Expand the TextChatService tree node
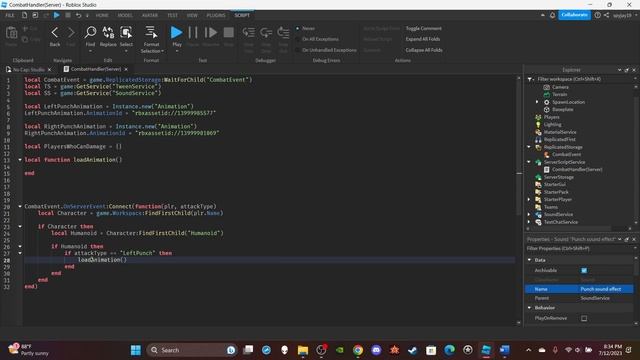The width and height of the screenshot is (640, 360). (x=529, y=222)
